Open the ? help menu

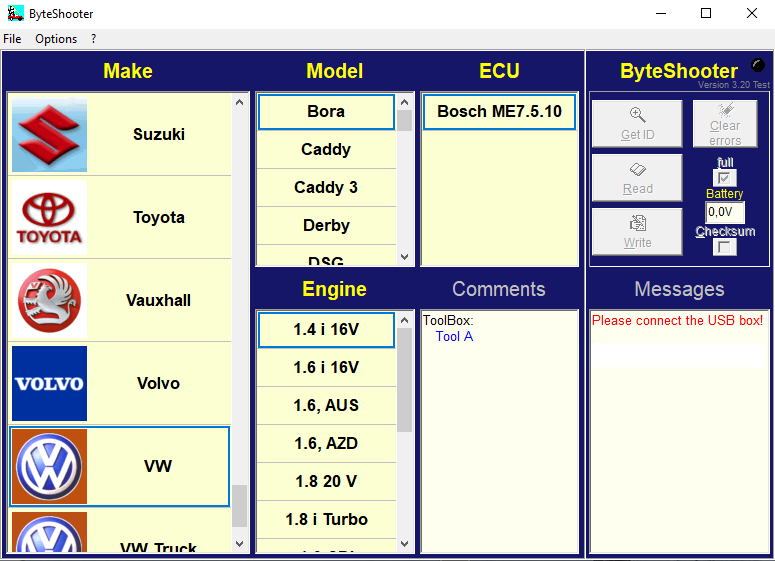coord(93,39)
